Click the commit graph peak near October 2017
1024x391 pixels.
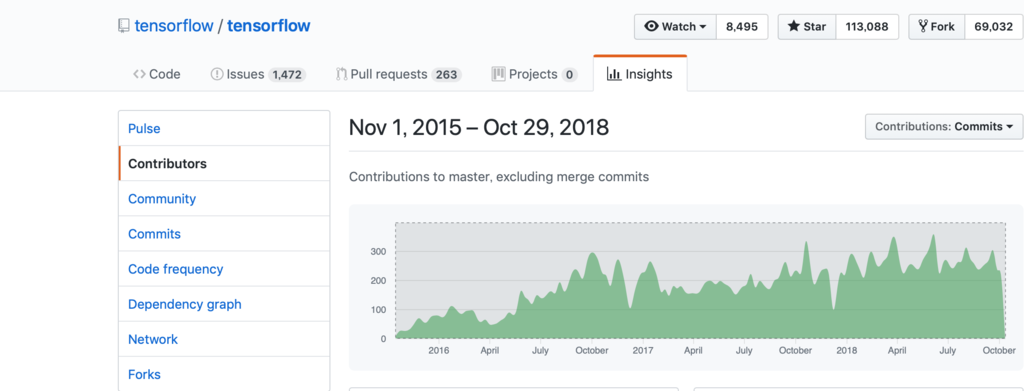point(806,242)
